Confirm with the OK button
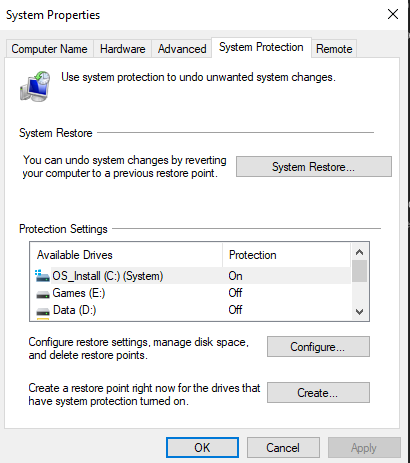Image resolution: width=410 pixels, height=463 pixels. point(202,448)
